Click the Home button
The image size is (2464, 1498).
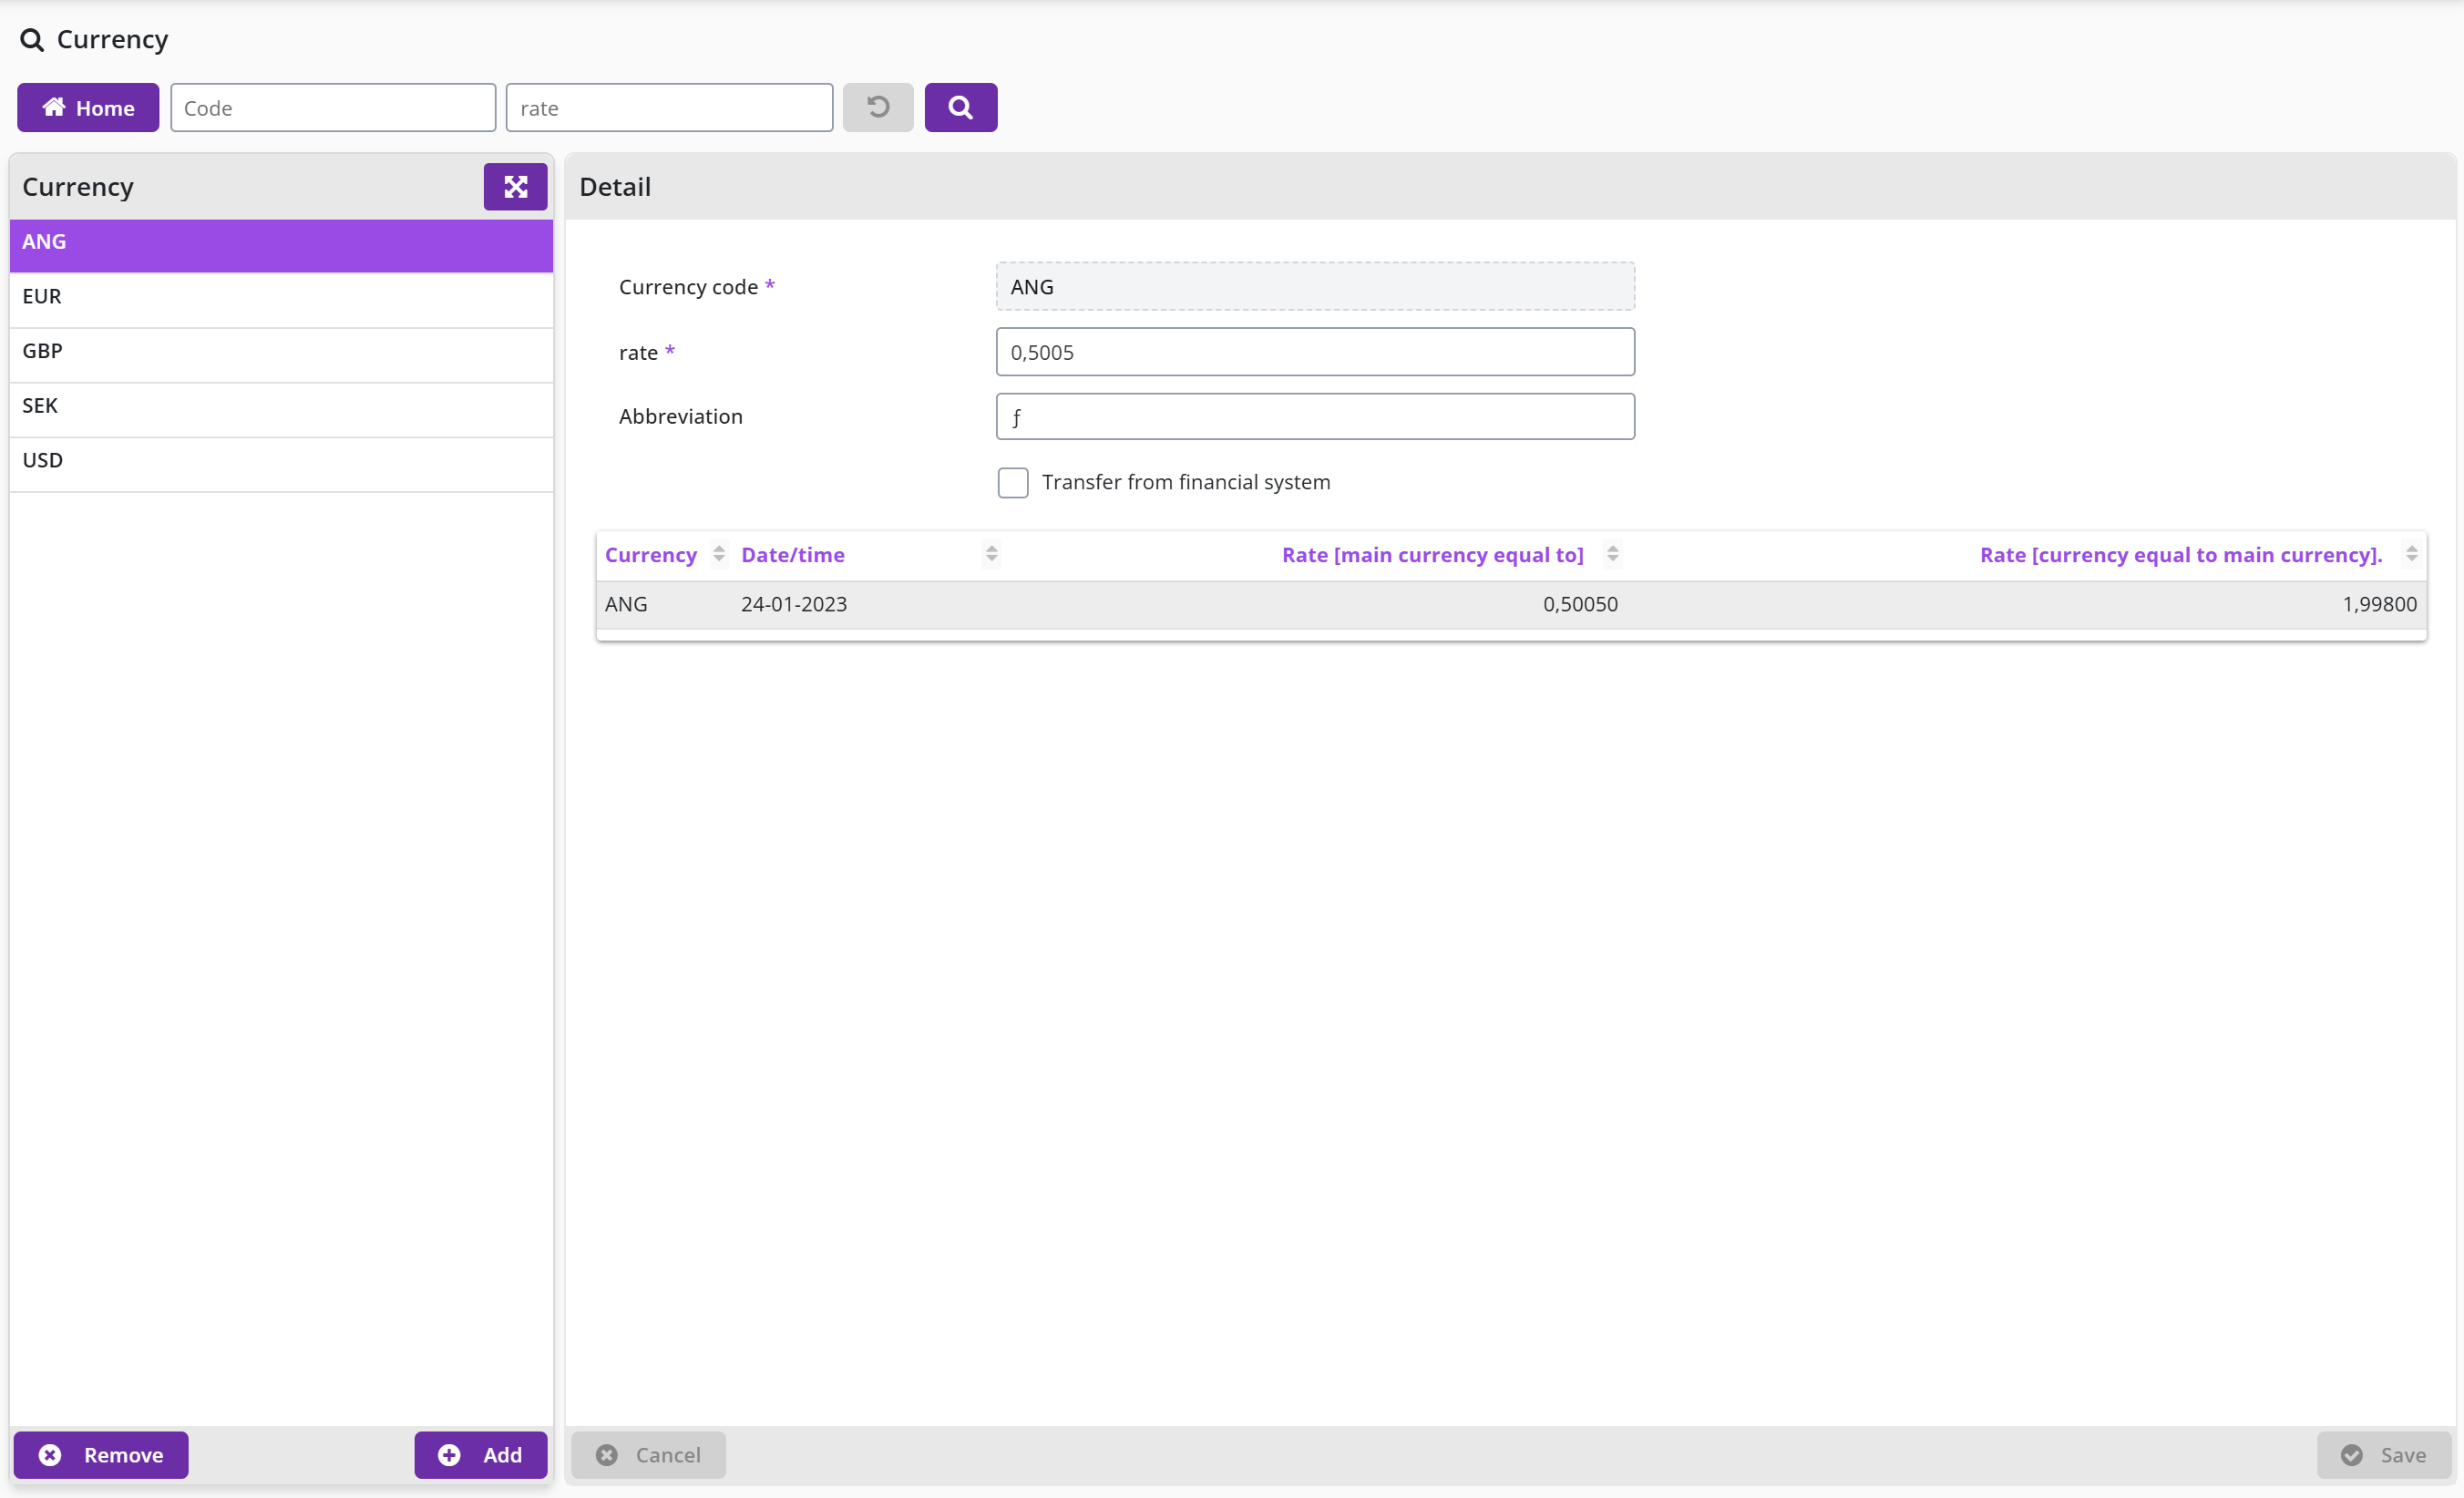(x=88, y=108)
